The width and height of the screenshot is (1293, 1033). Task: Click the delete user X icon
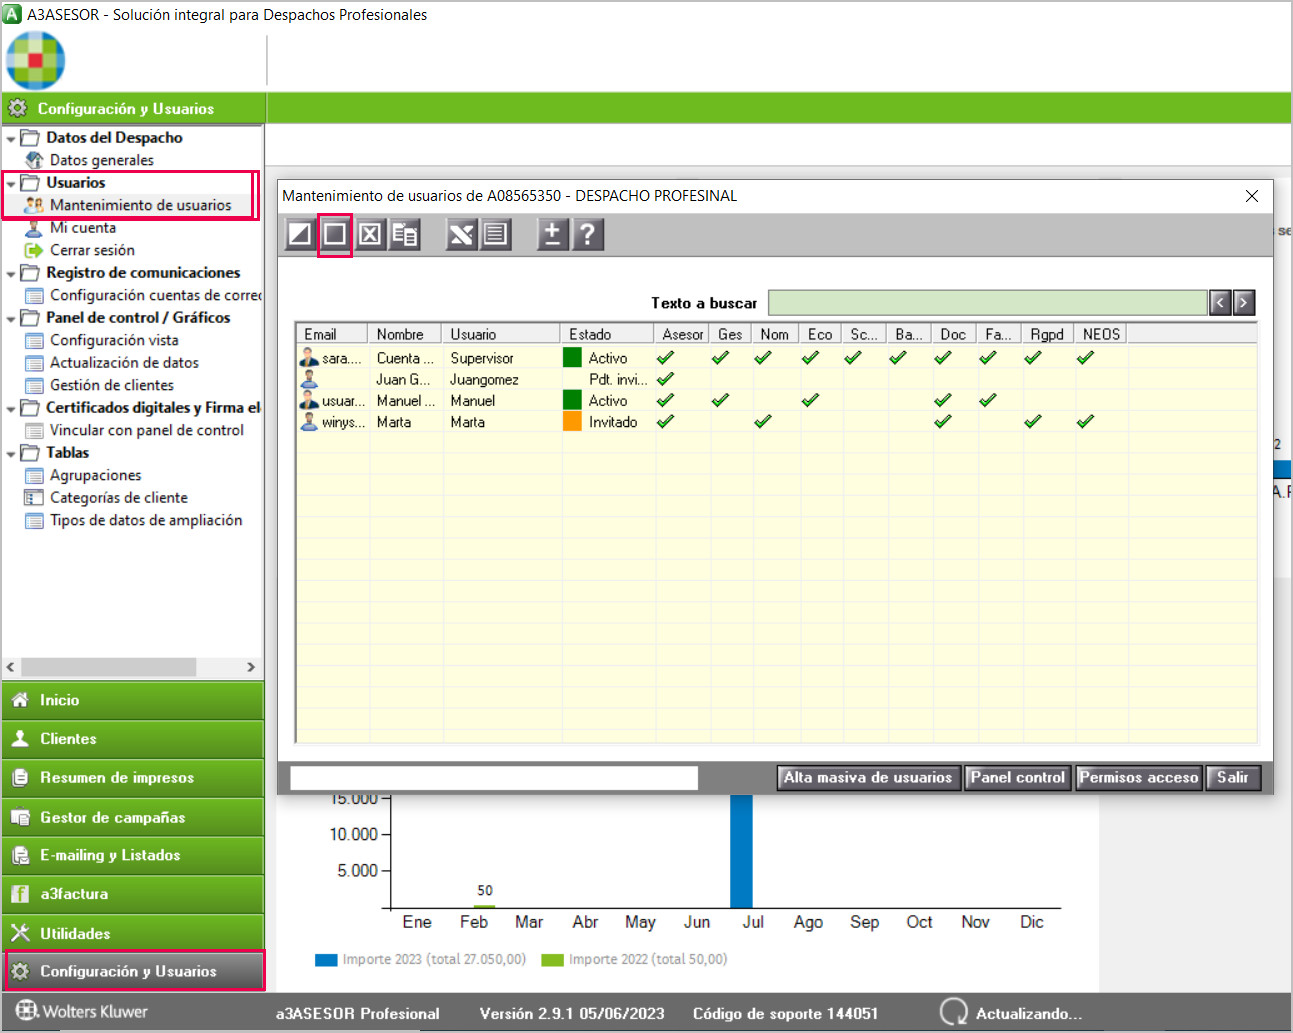[370, 235]
